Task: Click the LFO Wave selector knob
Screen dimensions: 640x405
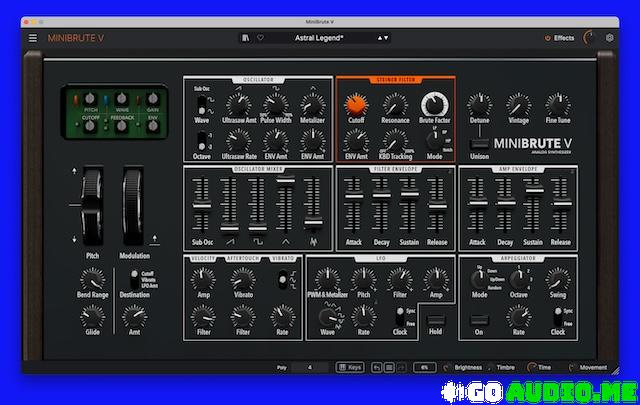Action: 327,317
